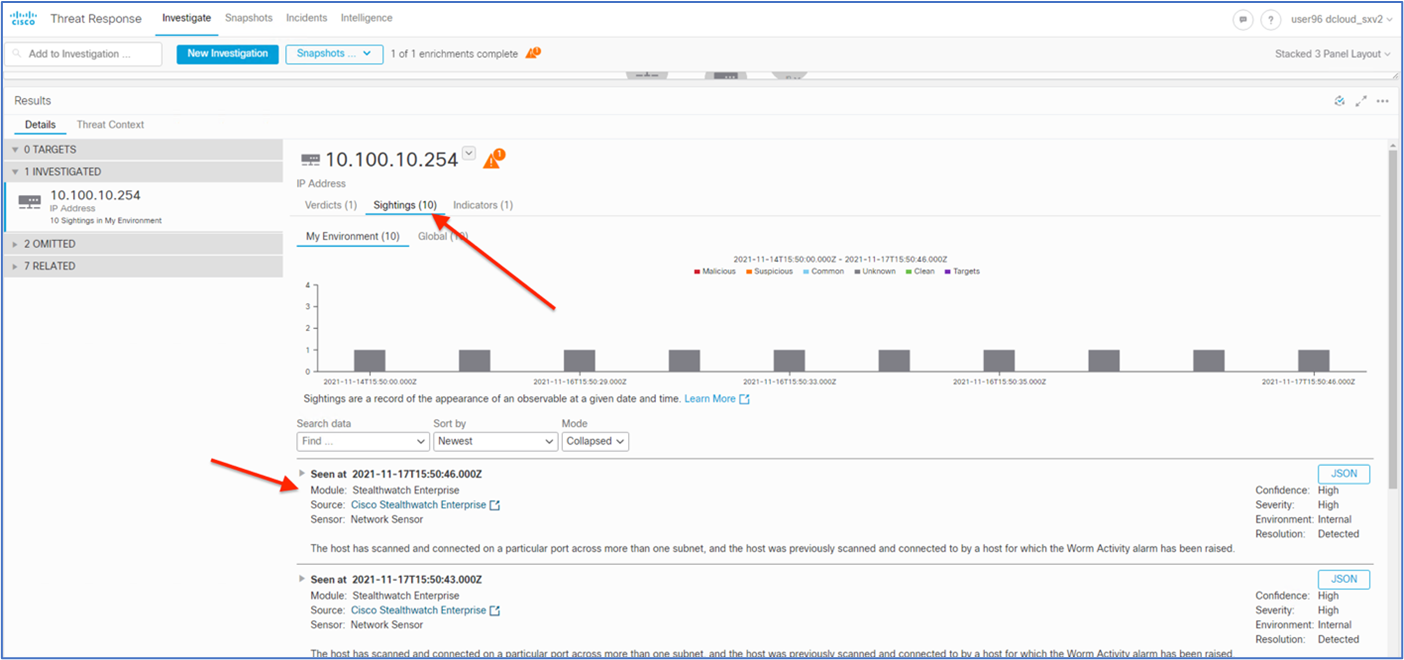
Task: Toggle the Unknown legend entry
Action: 875,271
